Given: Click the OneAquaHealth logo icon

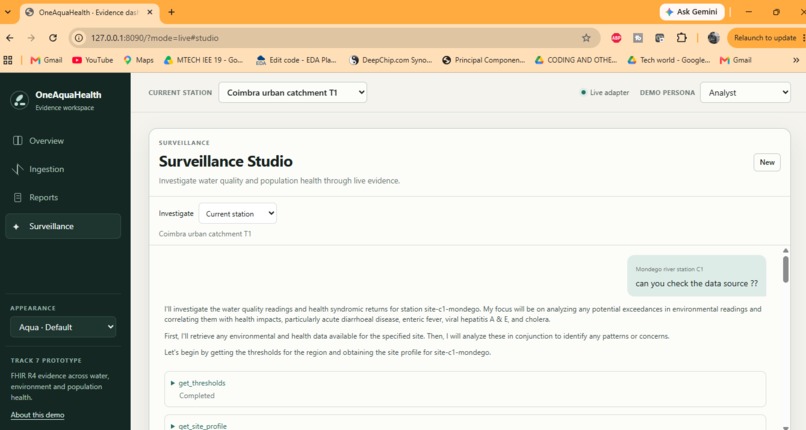Looking at the screenshot, I should pos(20,100).
